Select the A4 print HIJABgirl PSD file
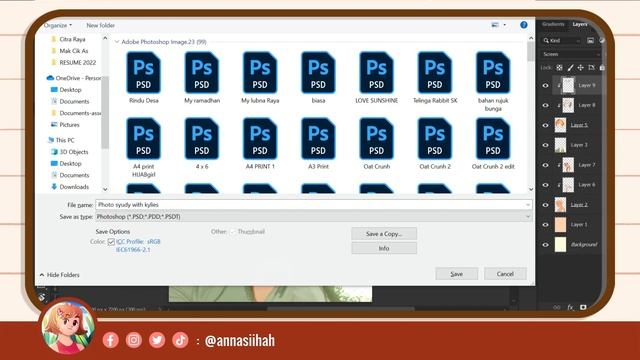This screenshot has height=360, width=640. click(143, 147)
